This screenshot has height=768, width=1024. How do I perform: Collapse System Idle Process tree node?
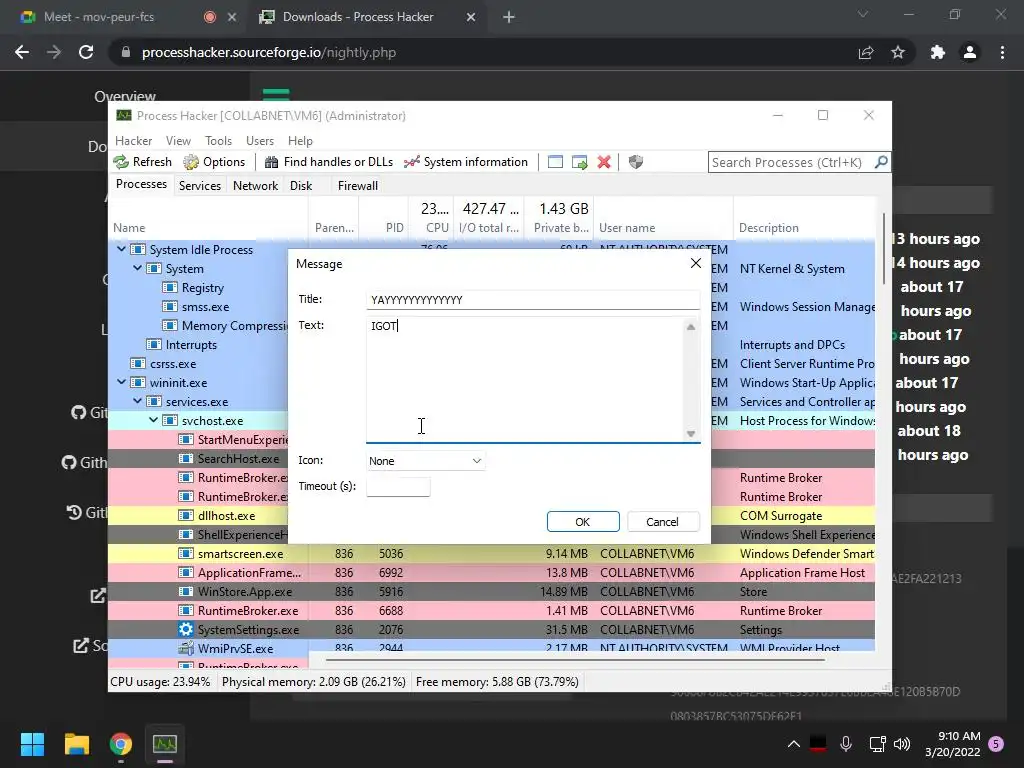click(121, 249)
